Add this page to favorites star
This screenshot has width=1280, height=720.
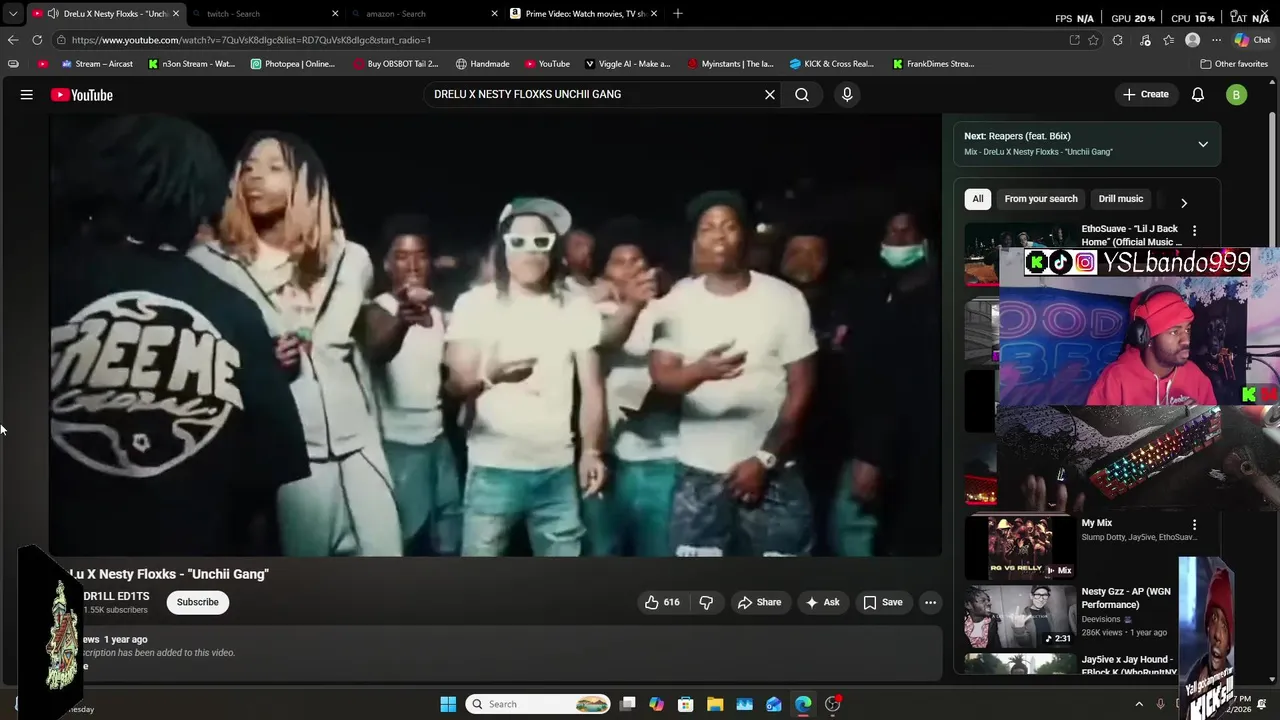[1094, 40]
